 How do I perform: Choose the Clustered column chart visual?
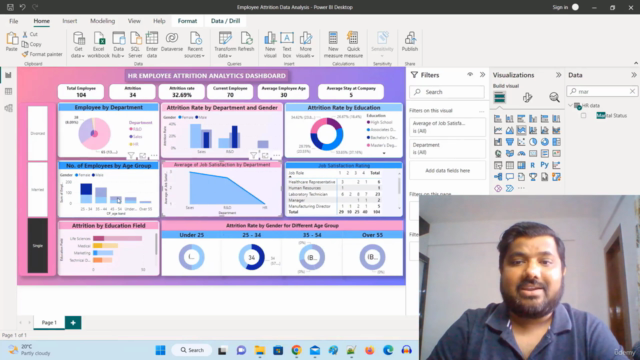(533, 119)
